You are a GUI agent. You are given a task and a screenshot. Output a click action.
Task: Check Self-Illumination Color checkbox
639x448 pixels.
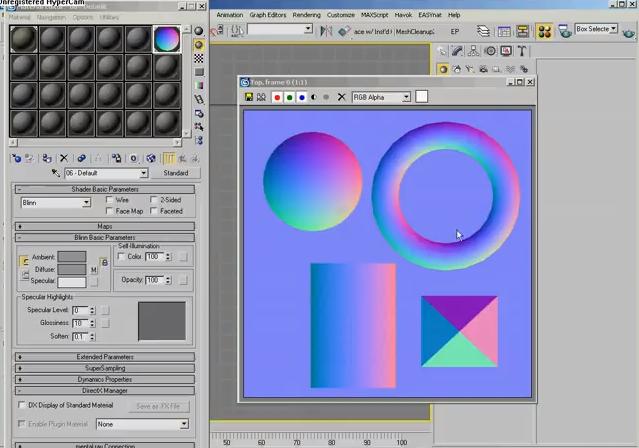pyautogui.click(x=121, y=256)
